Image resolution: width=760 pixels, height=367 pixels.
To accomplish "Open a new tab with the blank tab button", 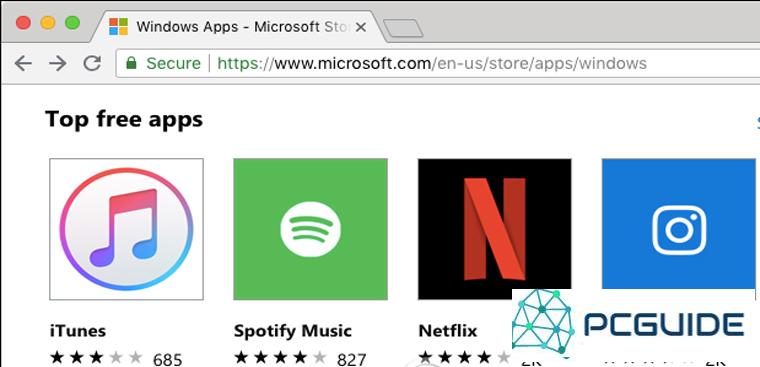I will [x=403, y=29].
